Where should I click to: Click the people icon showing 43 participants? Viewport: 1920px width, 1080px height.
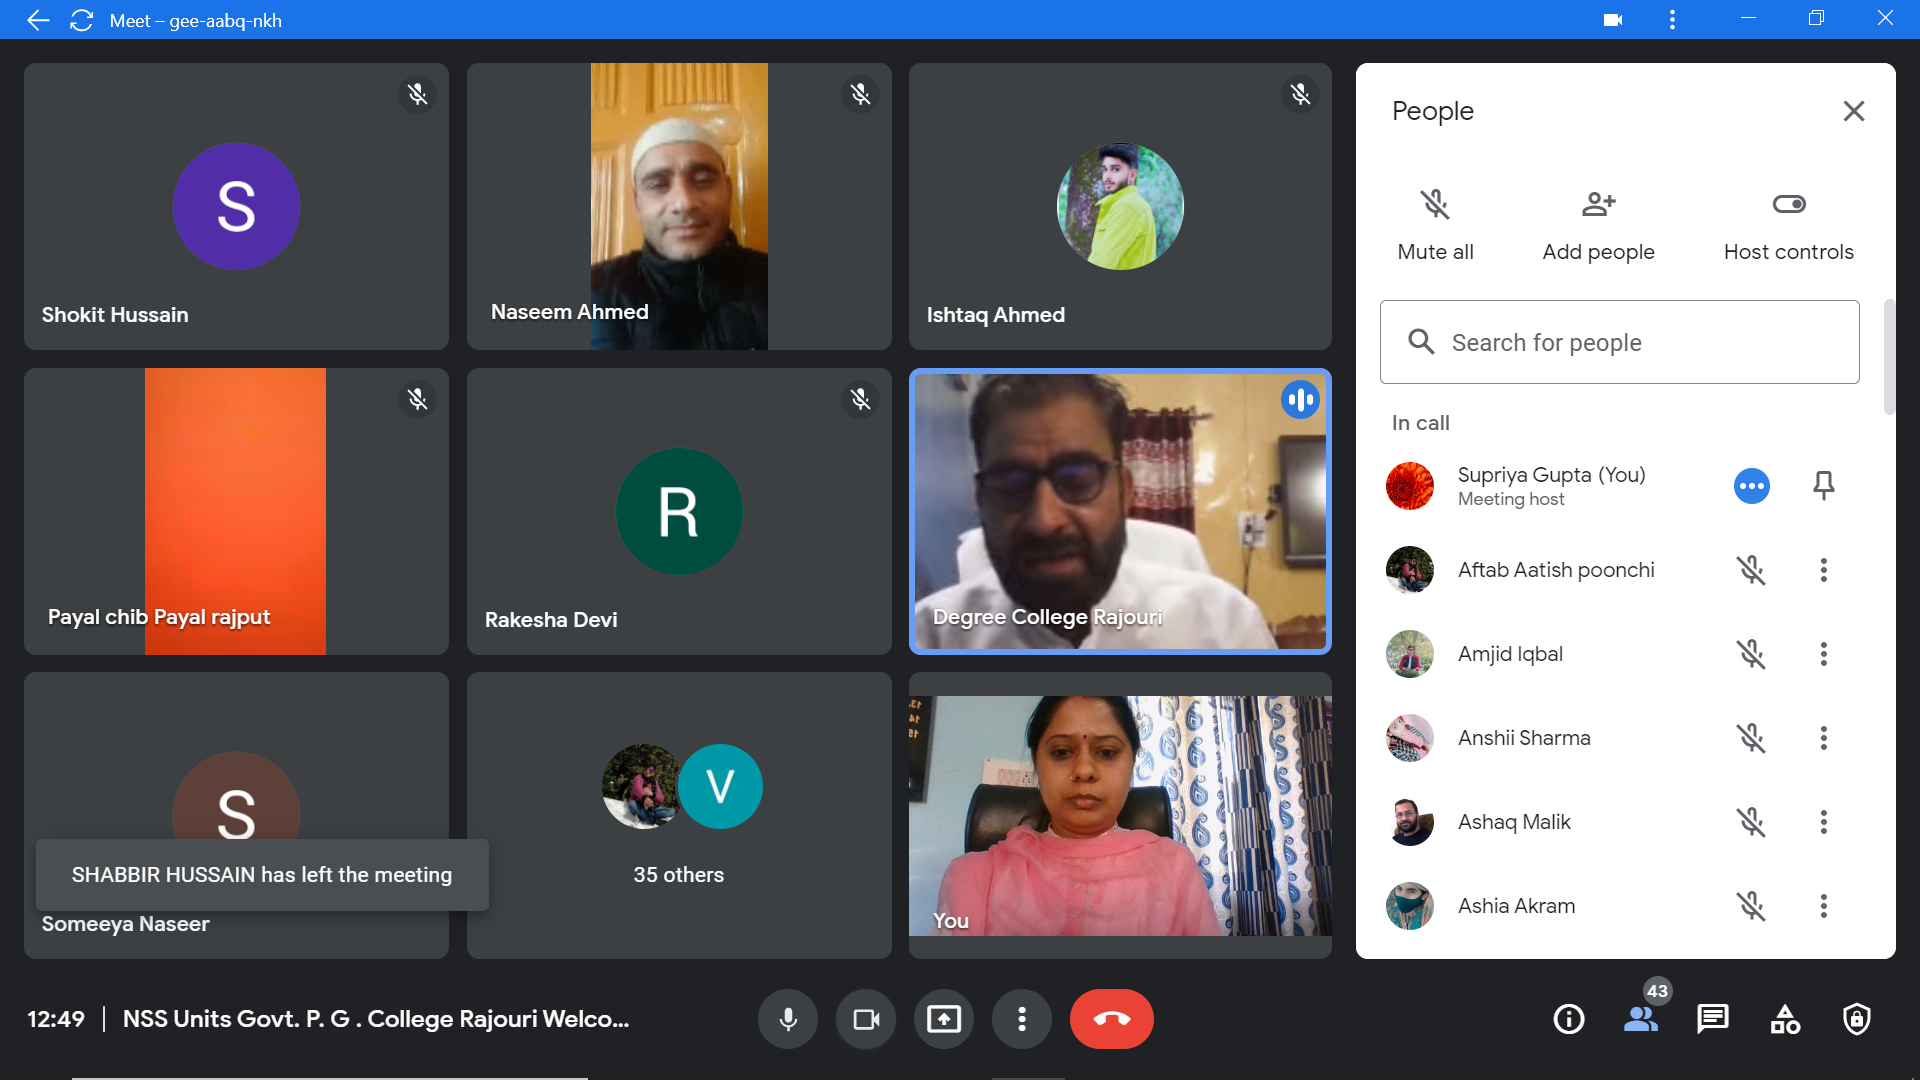coord(1640,1019)
